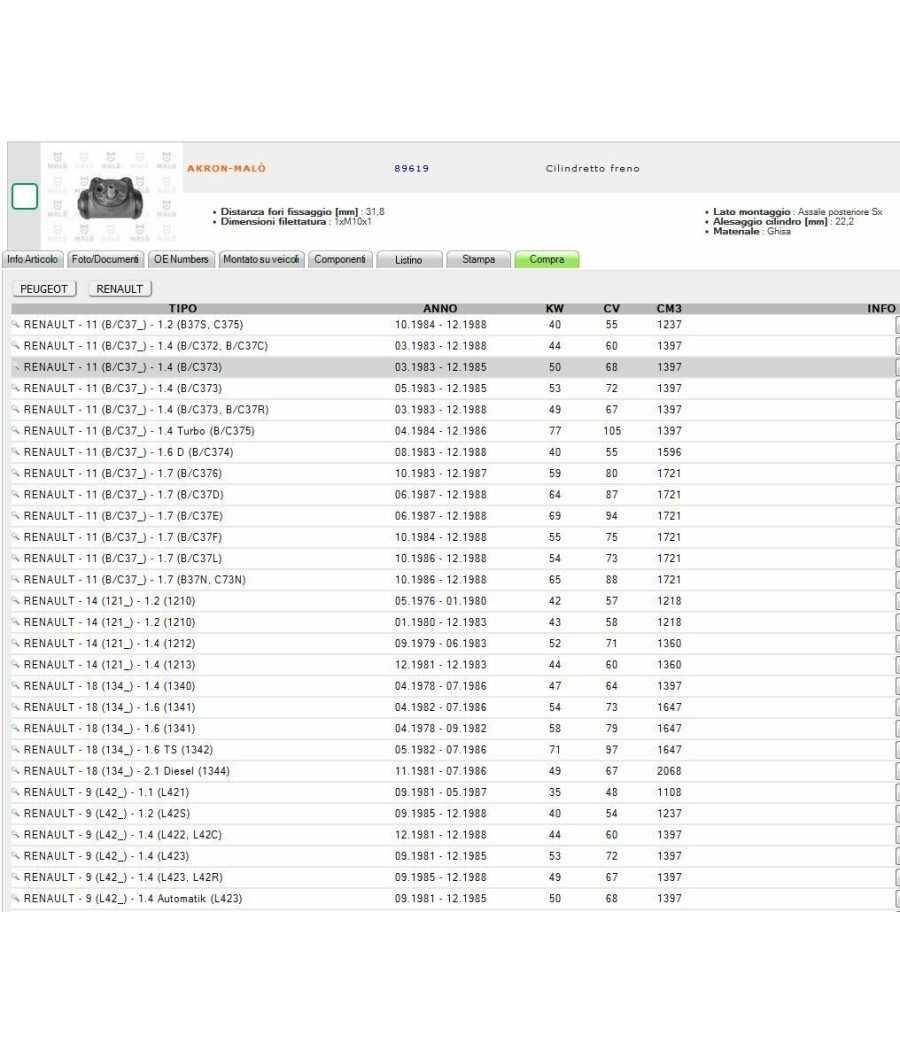The height and width of the screenshot is (1050, 900).
Task: Click magnifier icon for Renault 18 1.6 row with 58 kW
Action: (x=15, y=728)
